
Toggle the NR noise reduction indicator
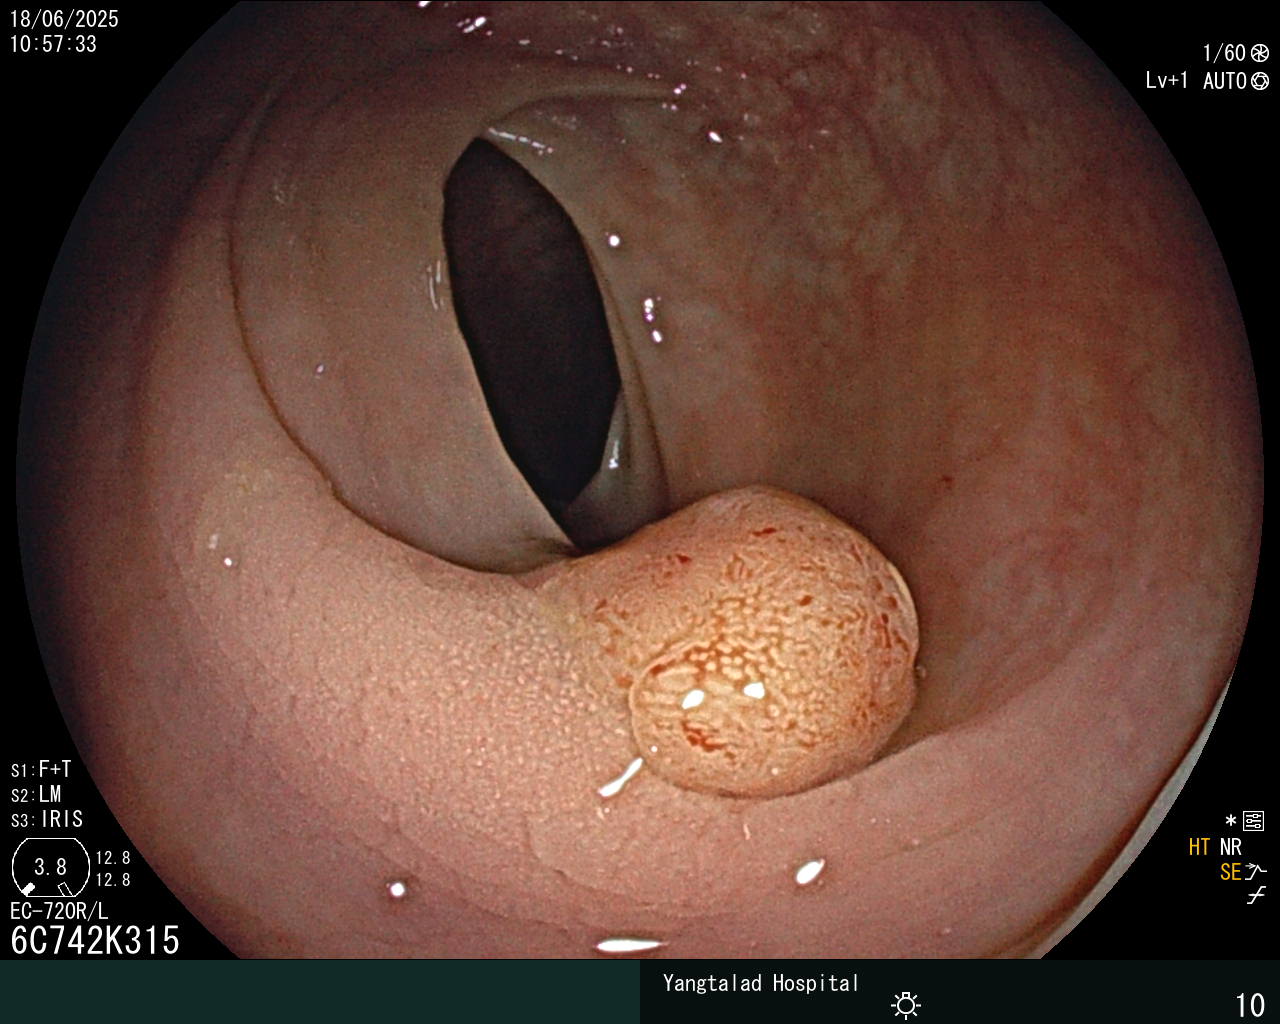click(1230, 848)
